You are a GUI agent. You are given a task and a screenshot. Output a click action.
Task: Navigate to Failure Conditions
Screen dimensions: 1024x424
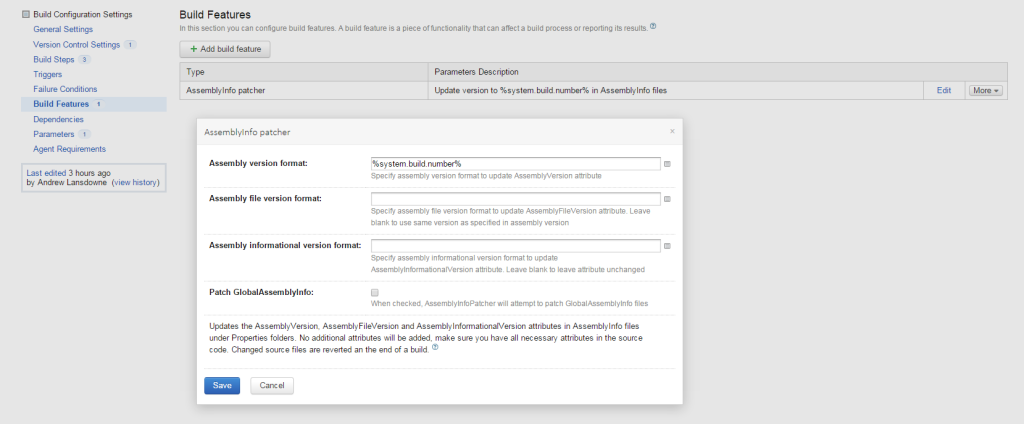tap(65, 89)
